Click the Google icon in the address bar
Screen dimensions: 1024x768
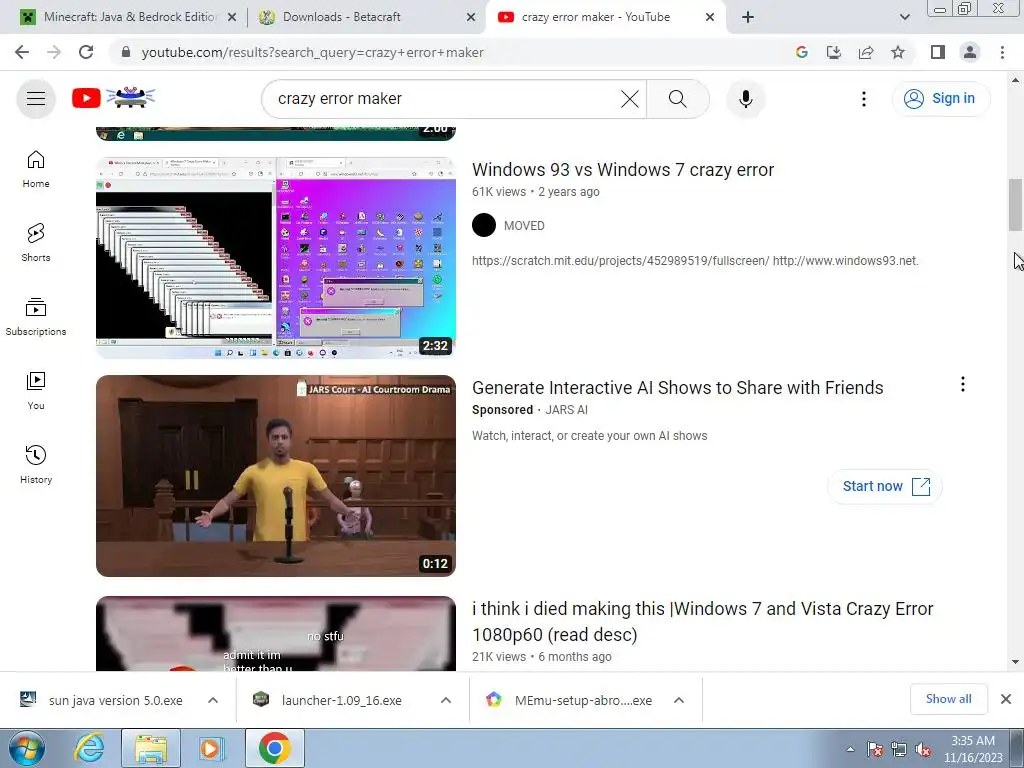(802, 52)
